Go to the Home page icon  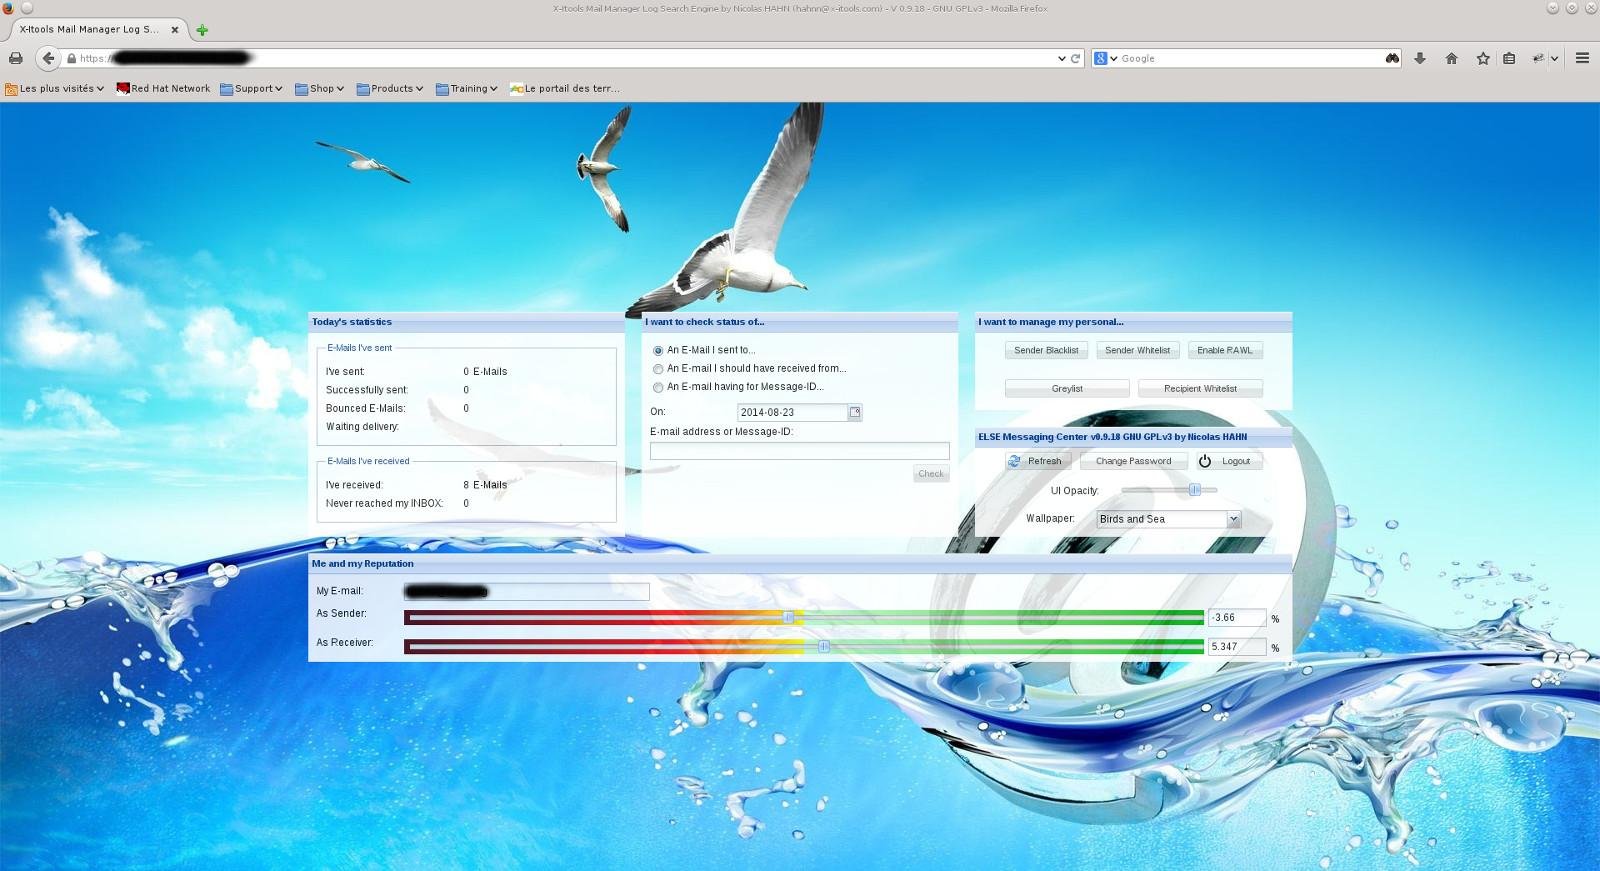[1451, 58]
